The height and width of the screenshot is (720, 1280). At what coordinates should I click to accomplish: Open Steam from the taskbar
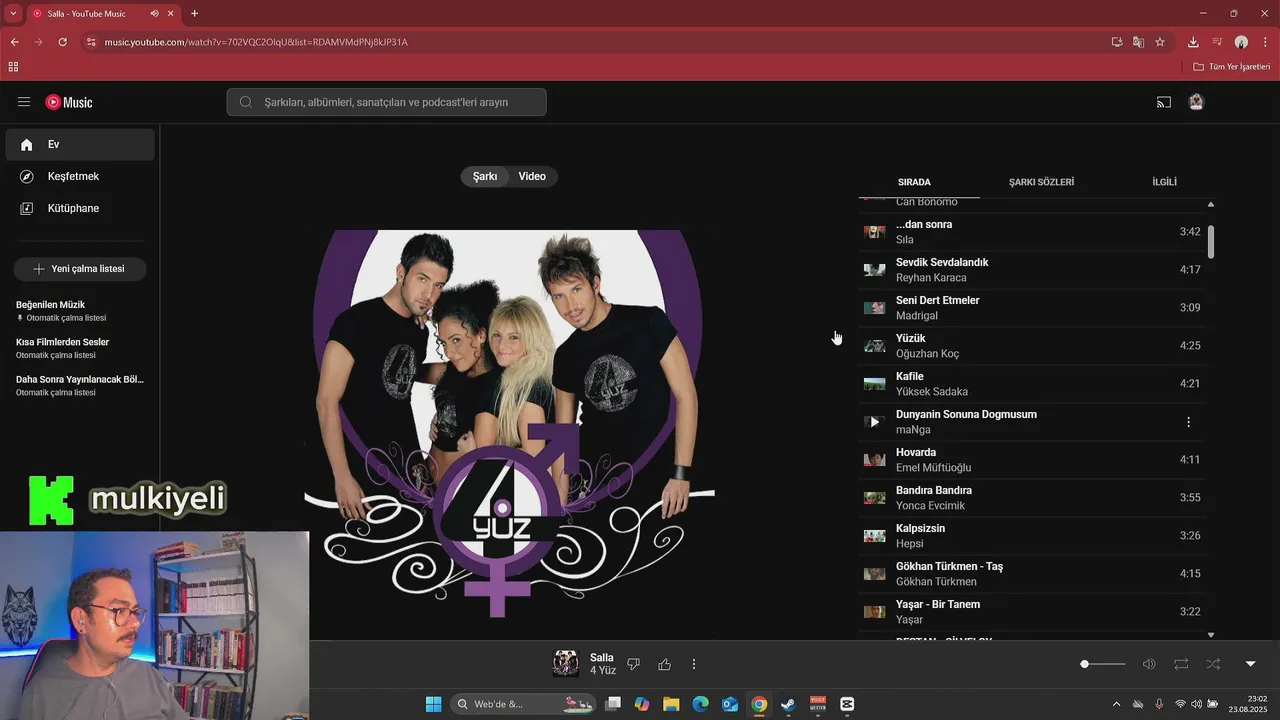pos(788,704)
